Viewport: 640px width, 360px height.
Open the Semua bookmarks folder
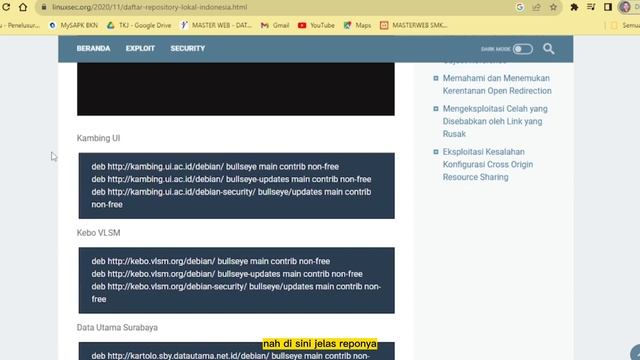[625, 25]
